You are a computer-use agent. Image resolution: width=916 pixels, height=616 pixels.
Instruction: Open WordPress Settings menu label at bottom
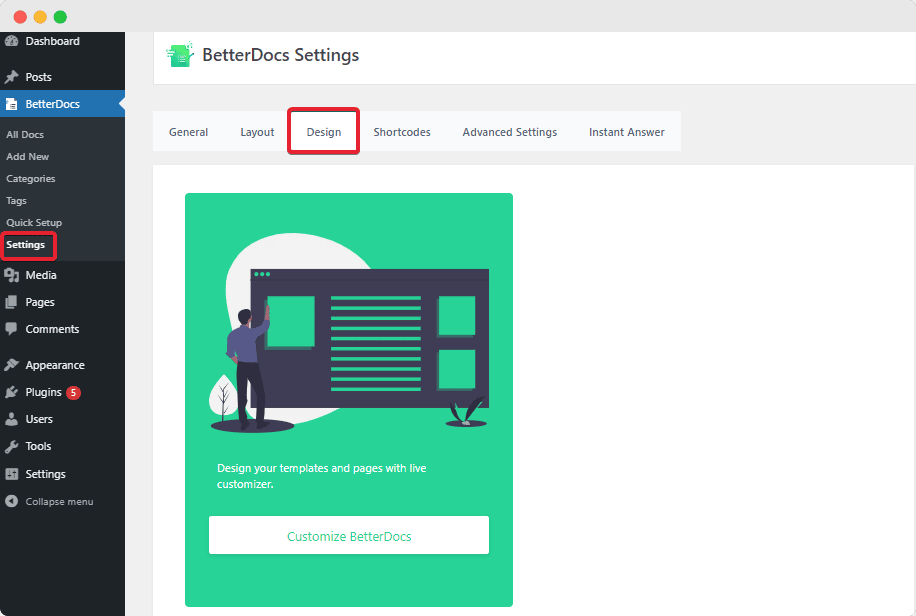pos(46,474)
